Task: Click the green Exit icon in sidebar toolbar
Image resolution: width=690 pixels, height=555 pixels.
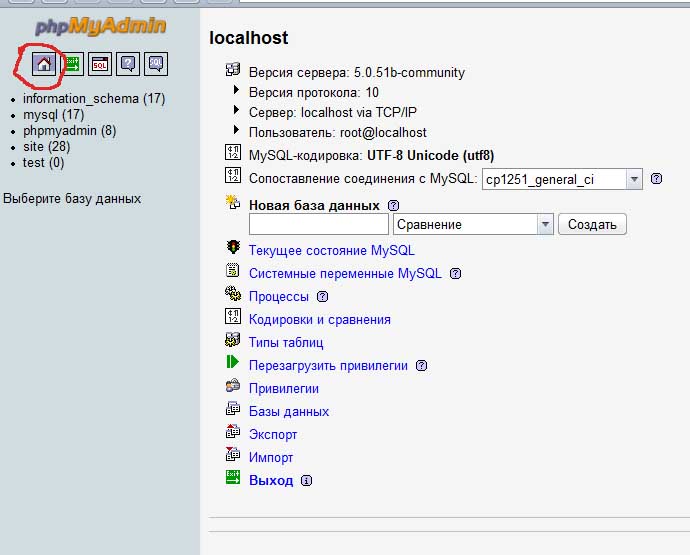Action: point(72,64)
